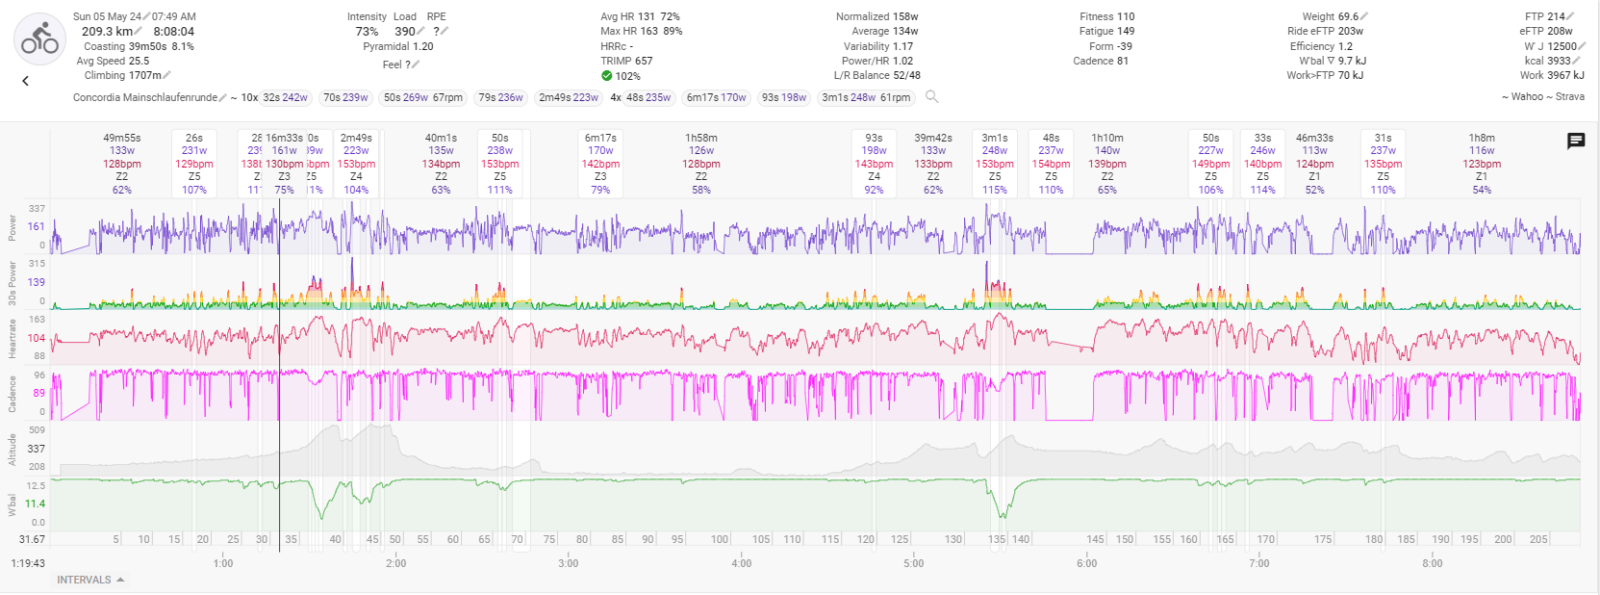Select the 49m55s 133w interval label
The height and width of the screenshot is (595, 1600).
tap(122, 163)
